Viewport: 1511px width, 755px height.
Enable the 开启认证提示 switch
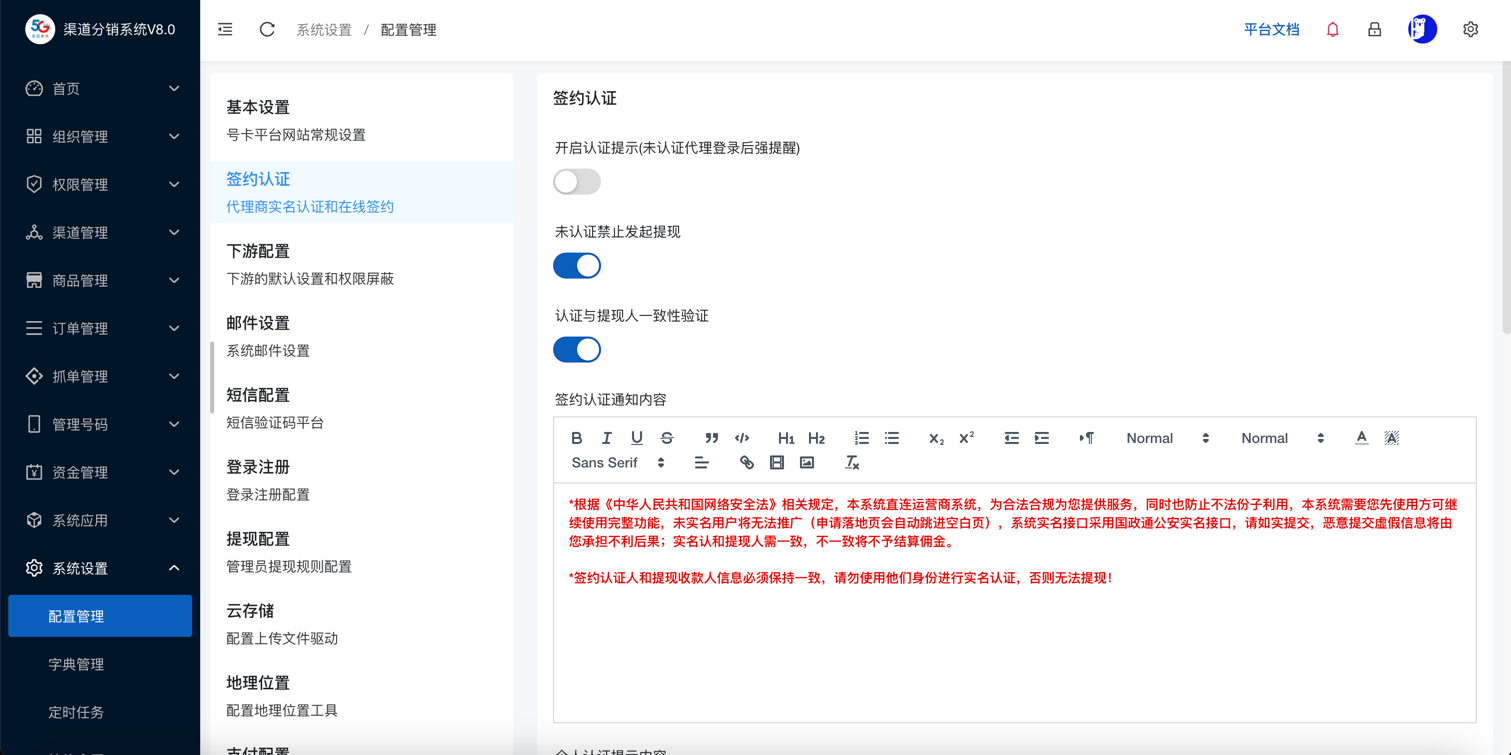tap(577, 182)
